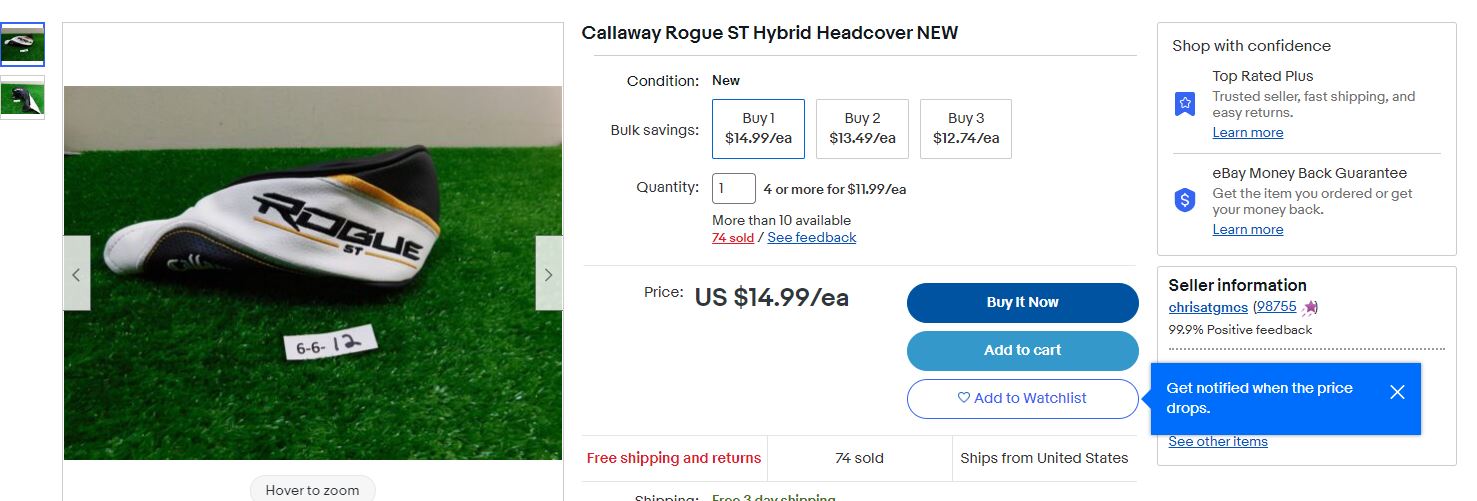The width and height of the screenshot is (1477, 501).
Task: Select the first headcover thumbnail
Action: (x=22, y=45)
